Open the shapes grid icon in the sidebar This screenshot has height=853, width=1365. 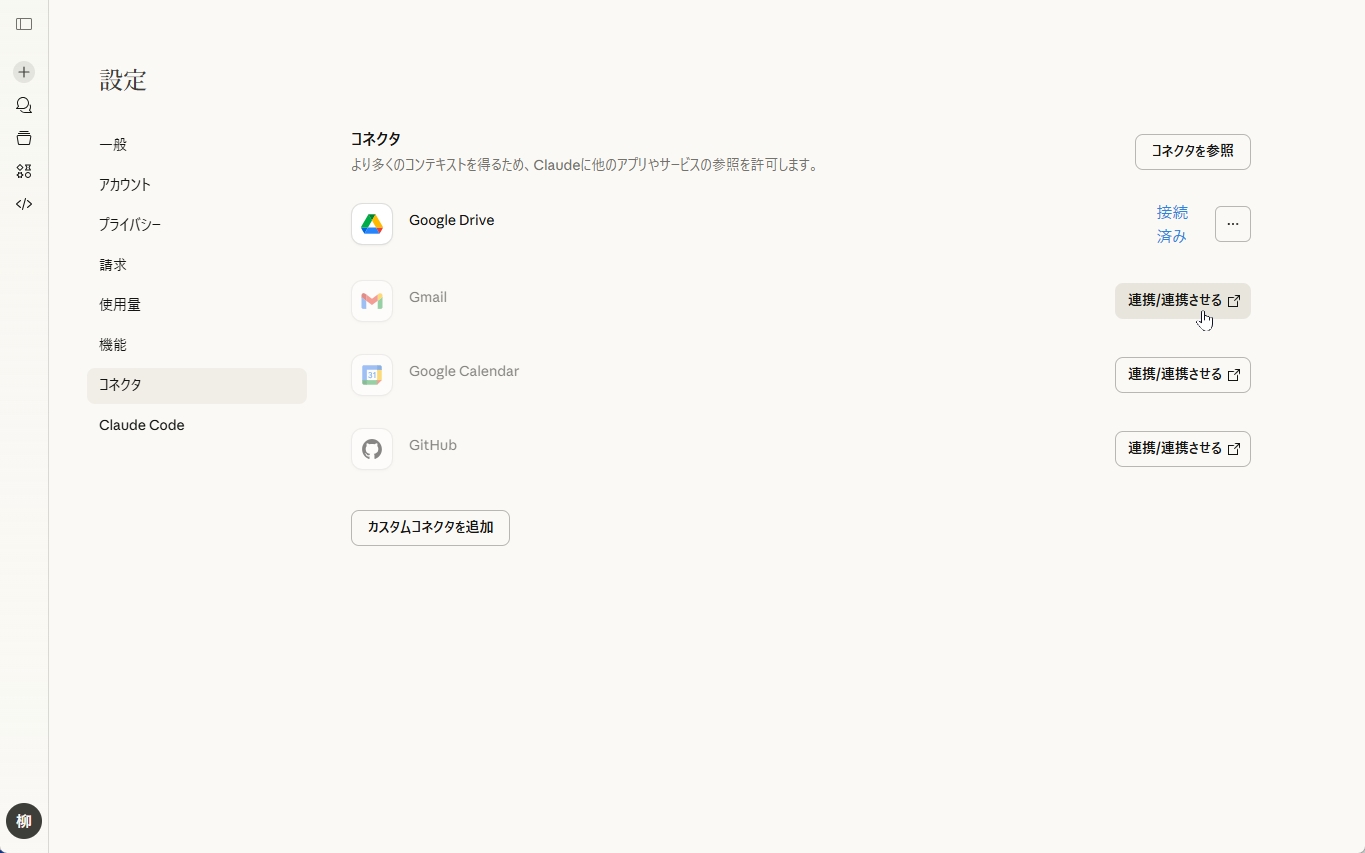23,171
